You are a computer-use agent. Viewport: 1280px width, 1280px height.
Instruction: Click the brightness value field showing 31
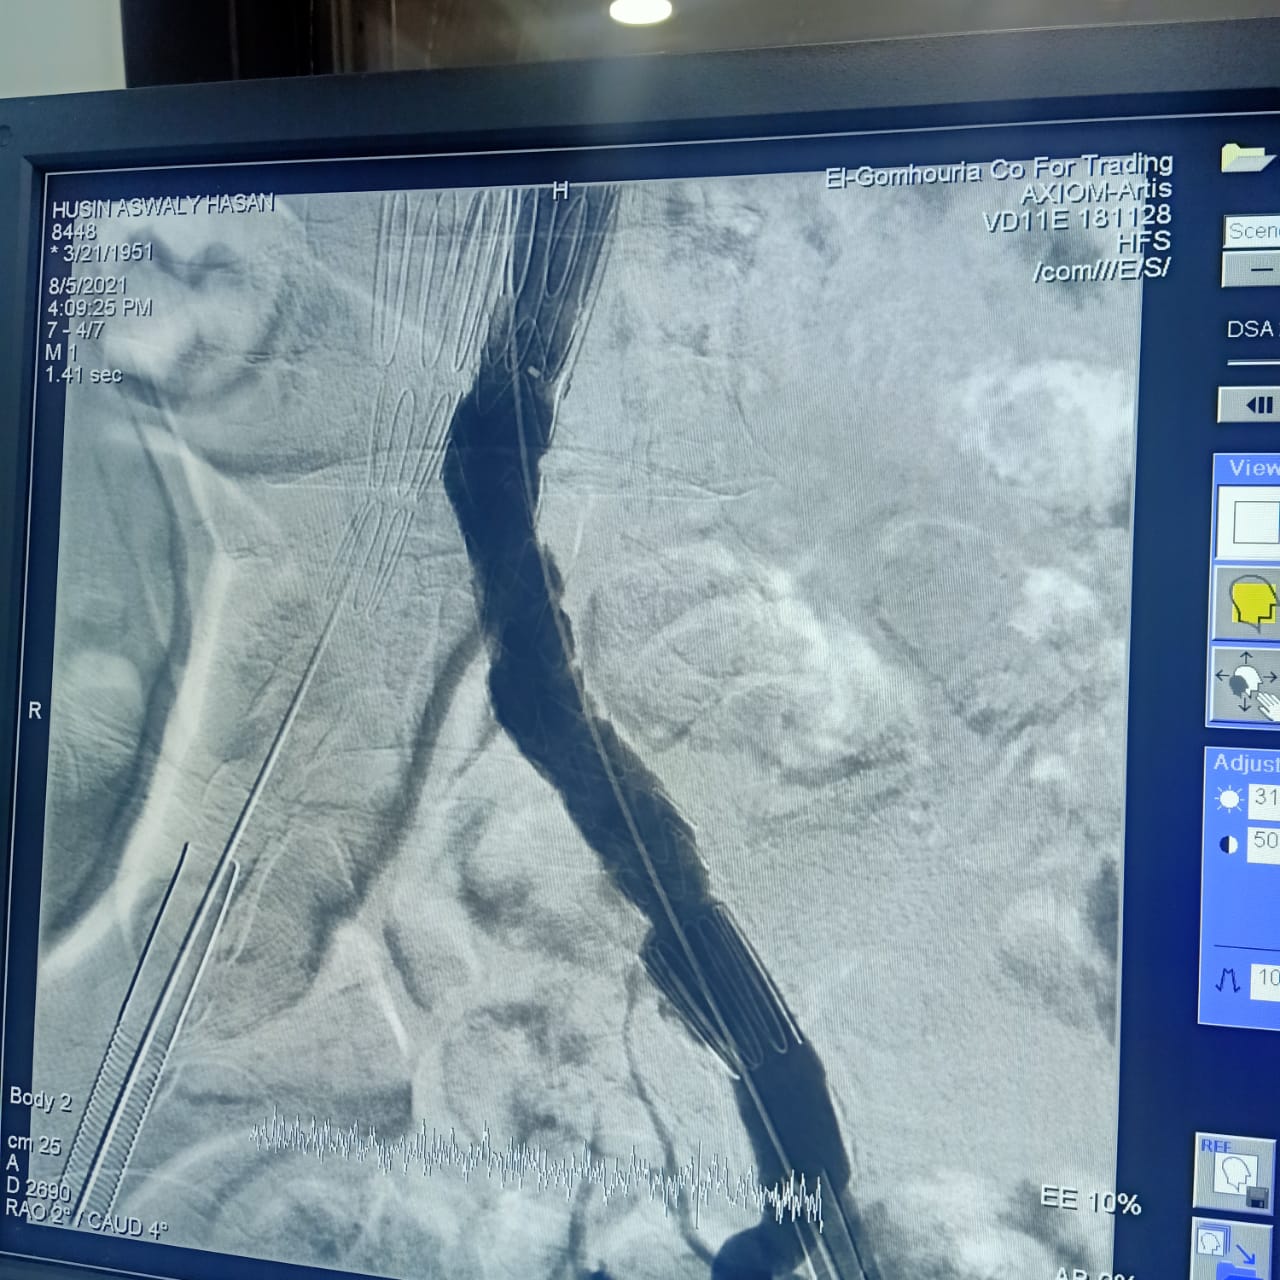point(1265,798)
